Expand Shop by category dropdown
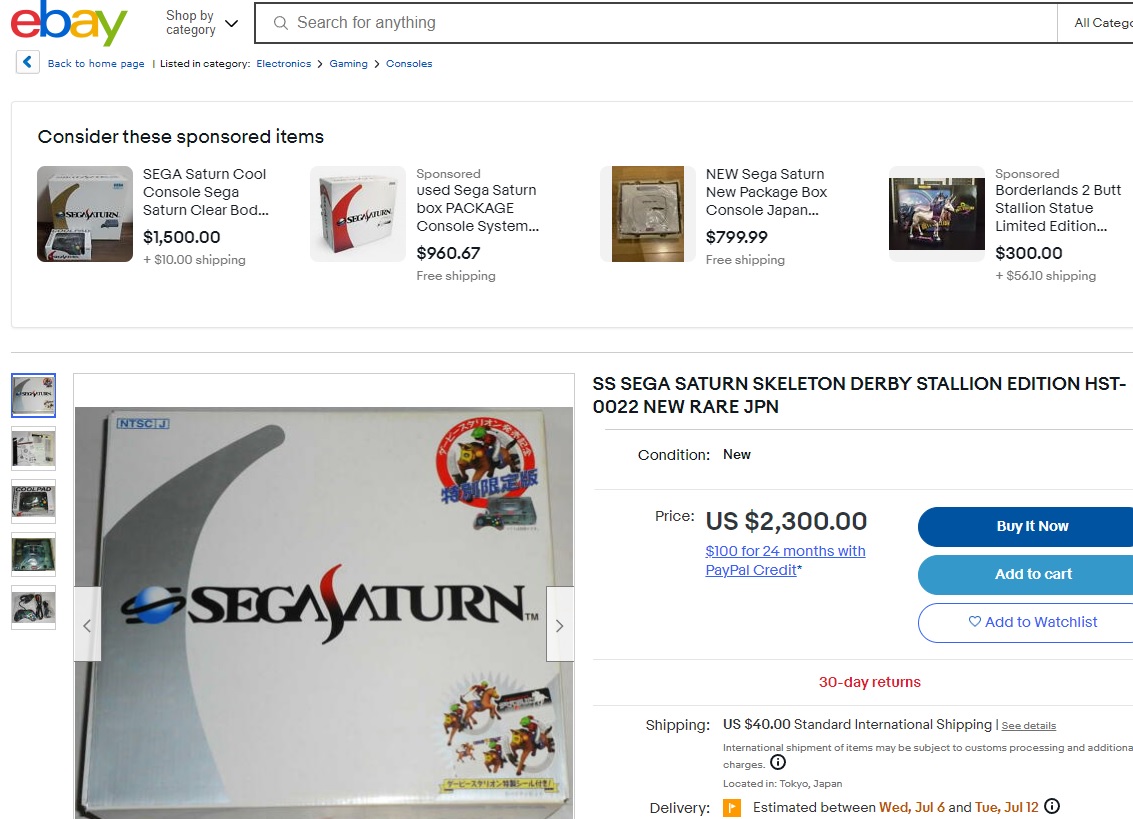Viewport: 1133px width, 819px height. pyautogui.click(x=202, y=22)
